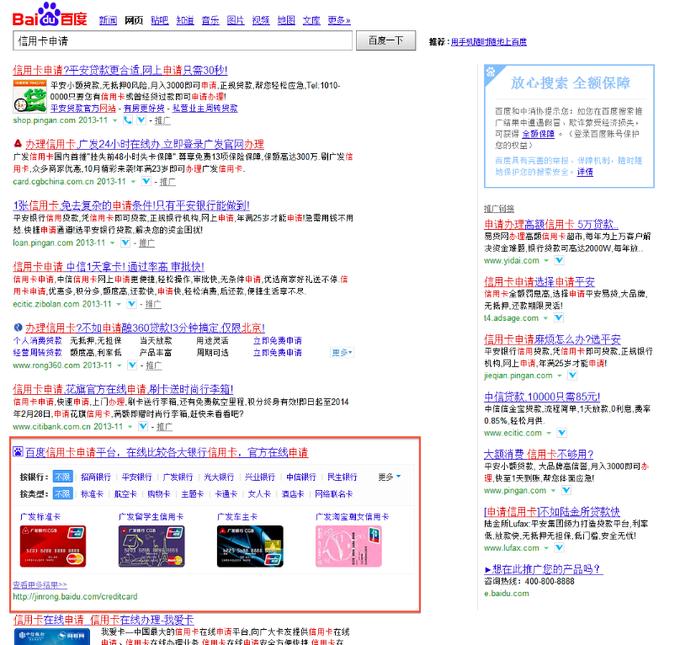Open the 知道 tab in the top navigation
The image size is (680, 645).
click(x=185, y=20)
